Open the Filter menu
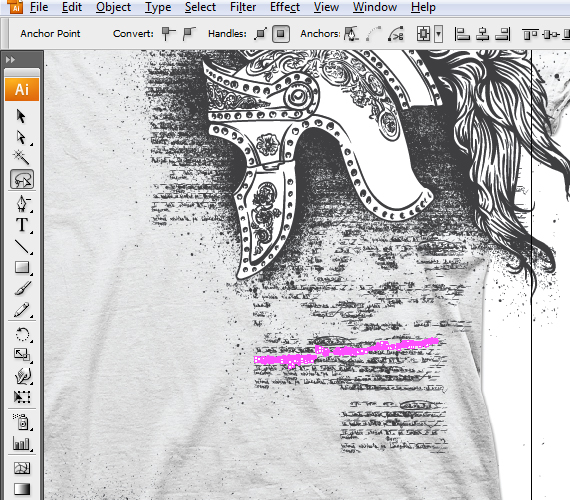Viewport: 570px width, 500px height. click(243, 7)
